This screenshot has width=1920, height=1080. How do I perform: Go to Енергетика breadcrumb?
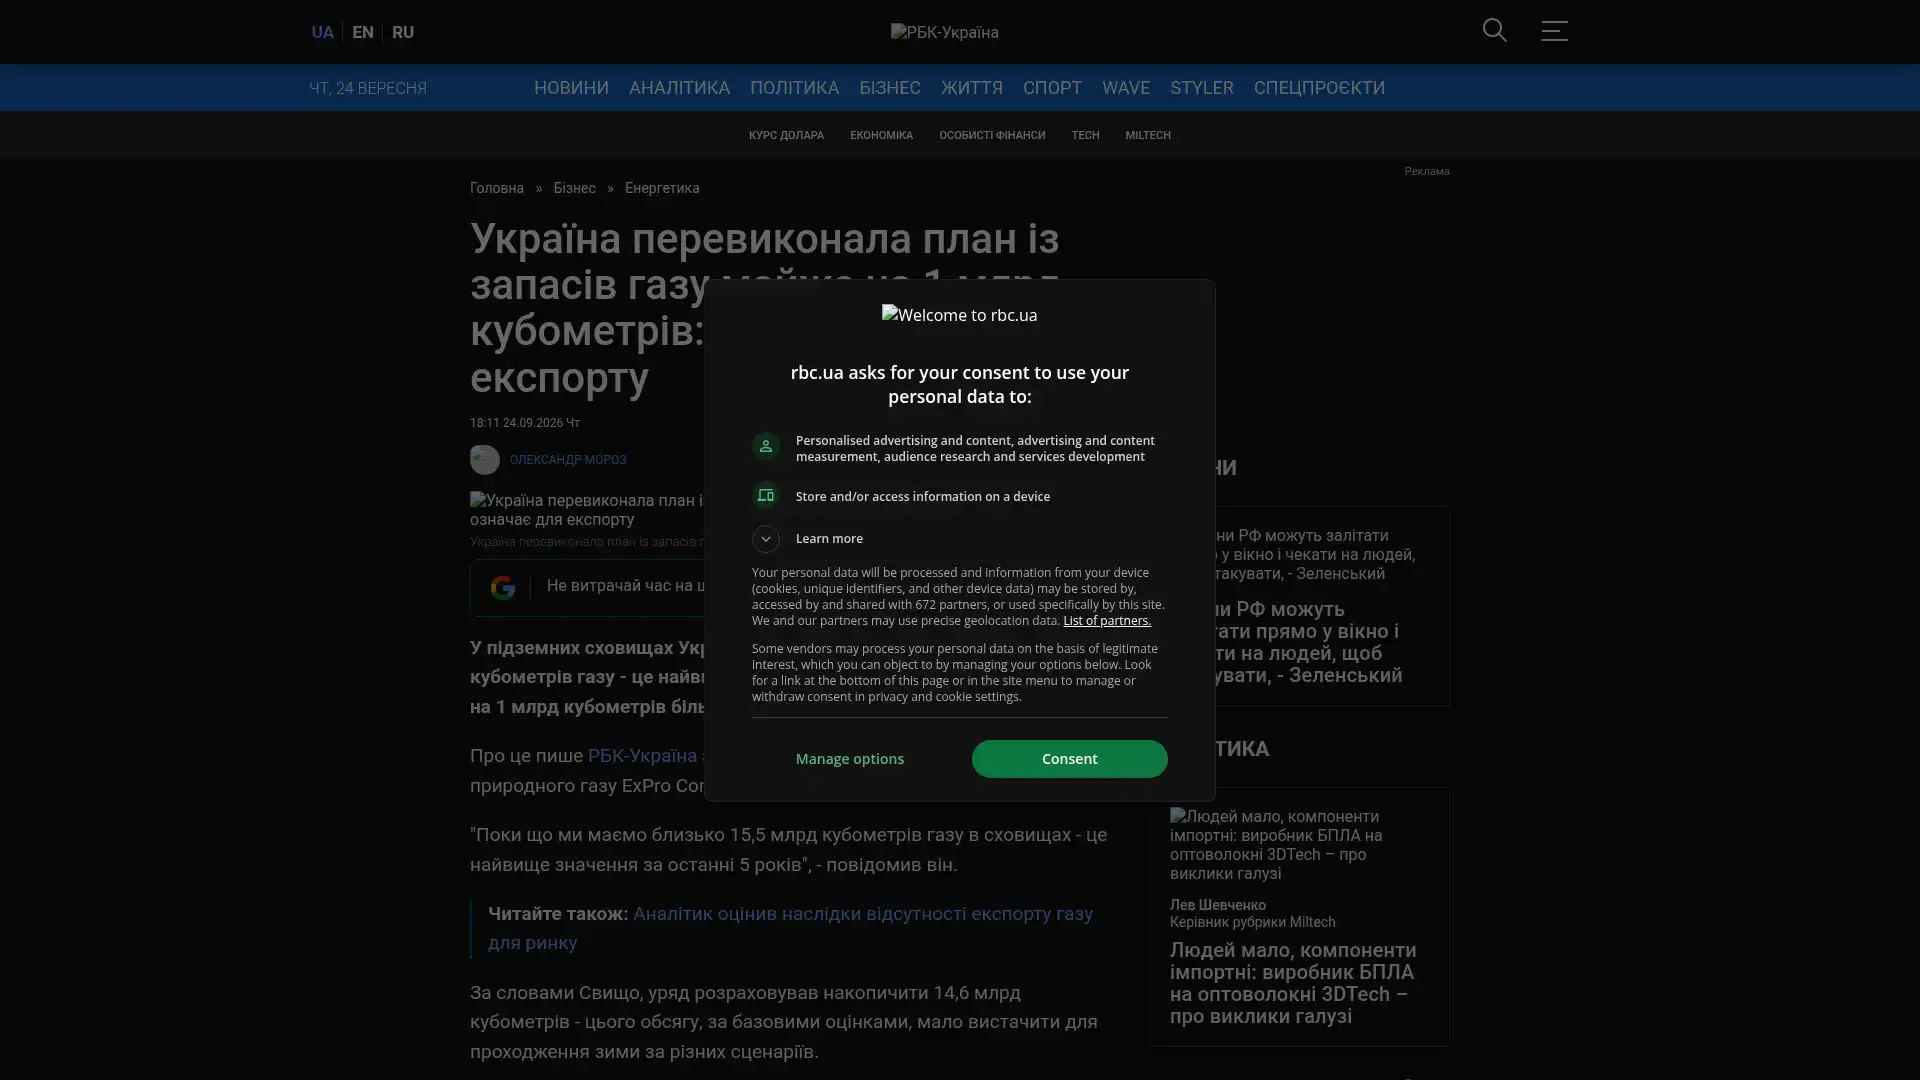(x=662, y=188)
